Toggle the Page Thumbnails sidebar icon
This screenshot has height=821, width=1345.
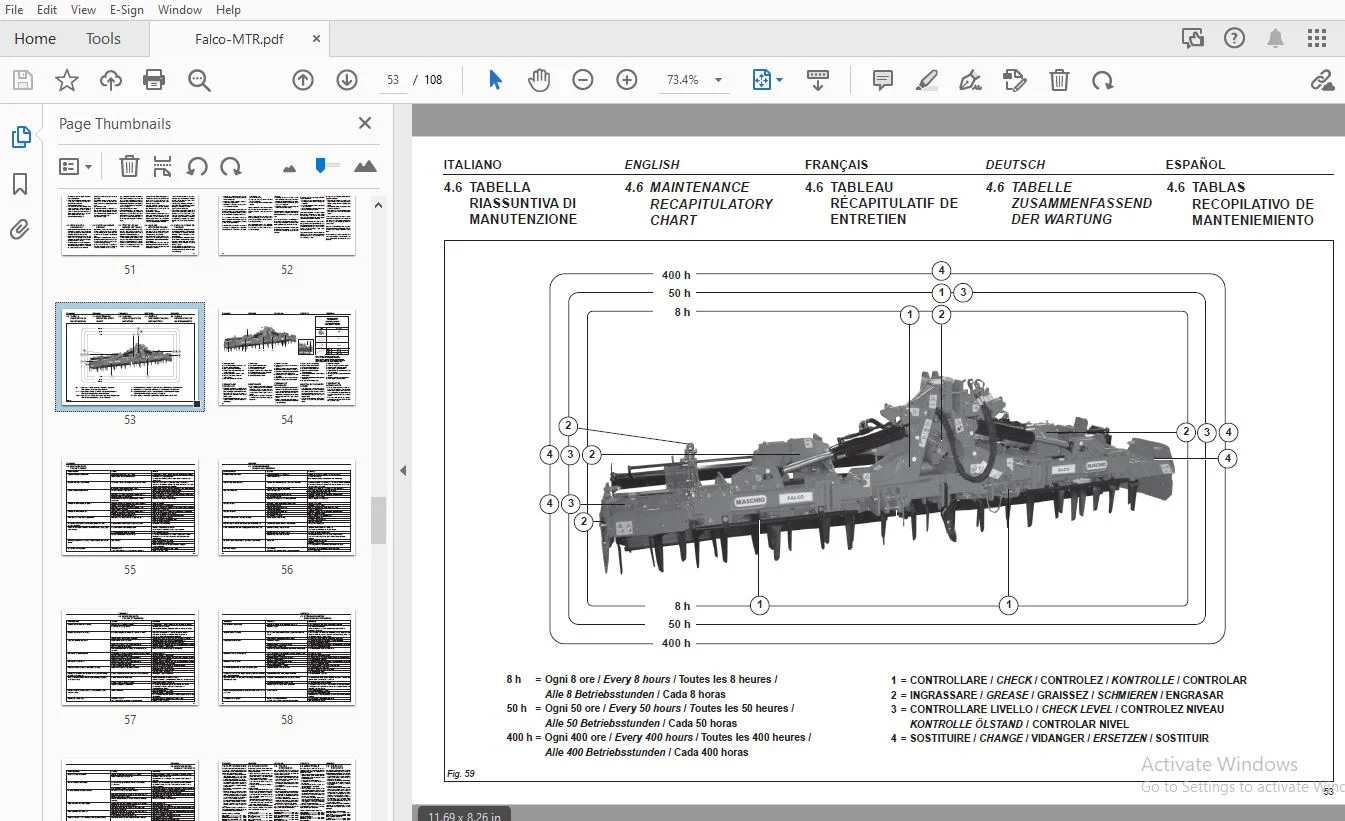(20, 138)
